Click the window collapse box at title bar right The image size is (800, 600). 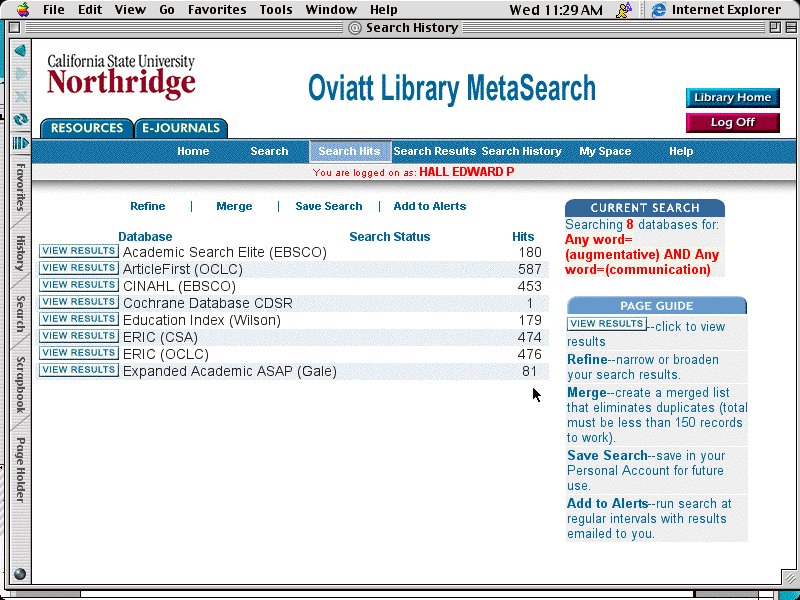[x=790, y=28]
